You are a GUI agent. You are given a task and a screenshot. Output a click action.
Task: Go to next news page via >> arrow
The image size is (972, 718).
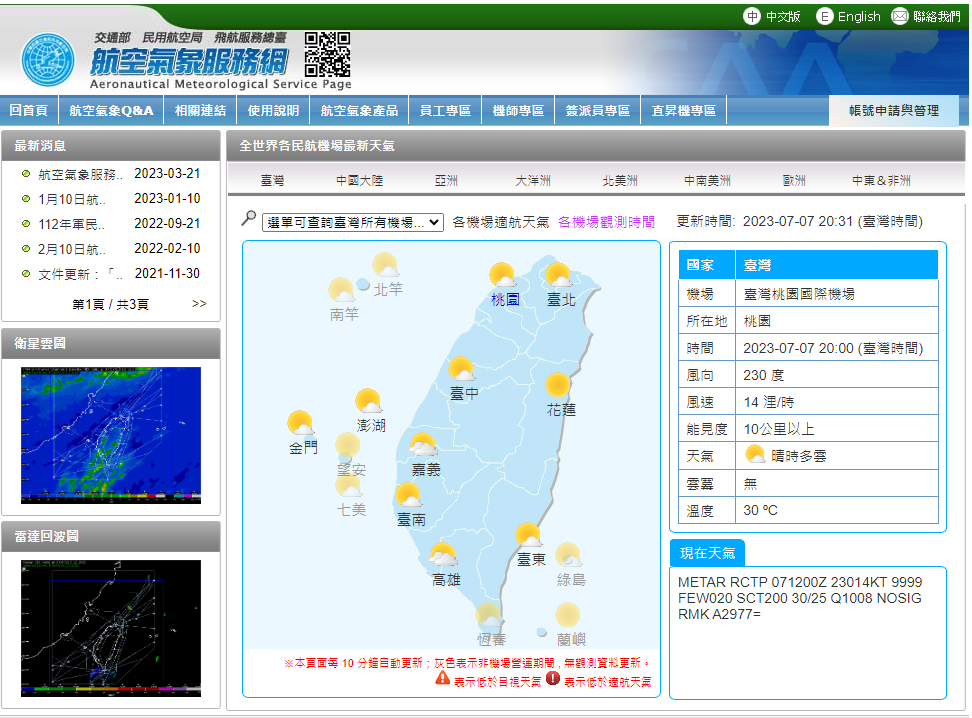pos(199,303)
